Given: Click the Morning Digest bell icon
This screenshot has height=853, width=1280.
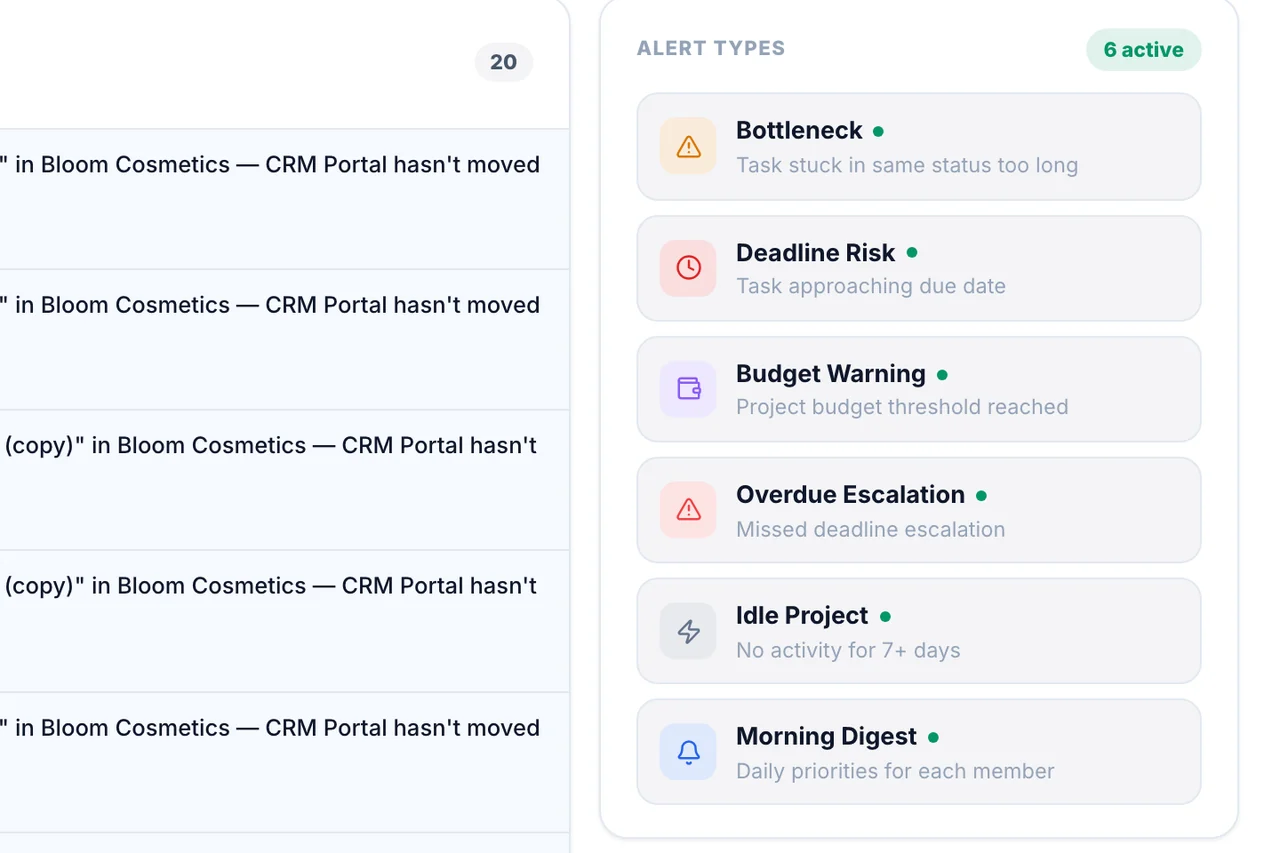Looking at the screenshot, I should pyautogui.click(x=688, y=752).
